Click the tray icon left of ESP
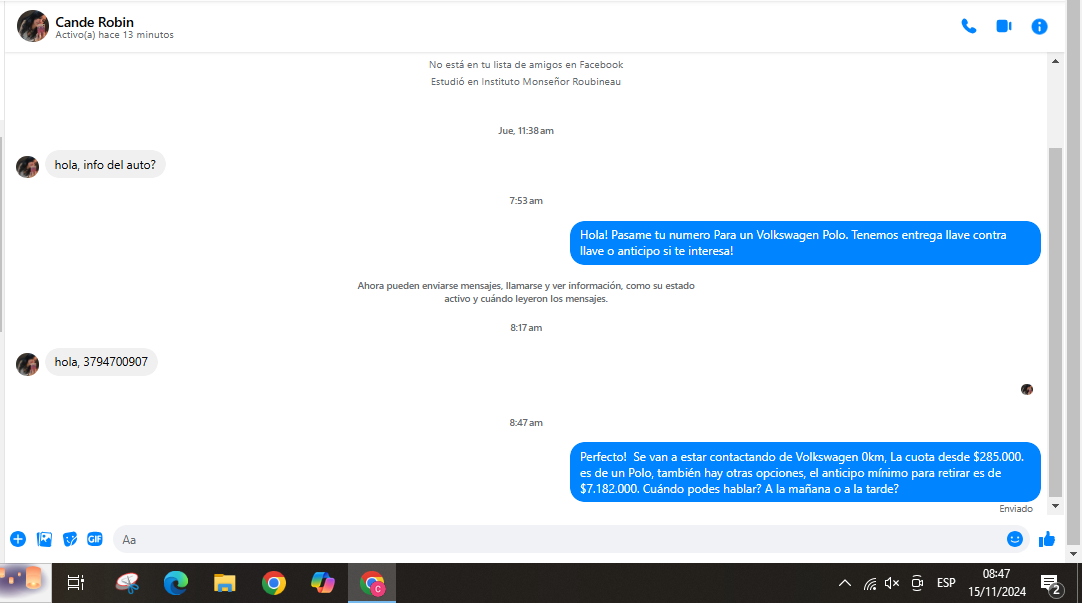The width and height of the screenshot is (1082, 603). click(917, 583)
